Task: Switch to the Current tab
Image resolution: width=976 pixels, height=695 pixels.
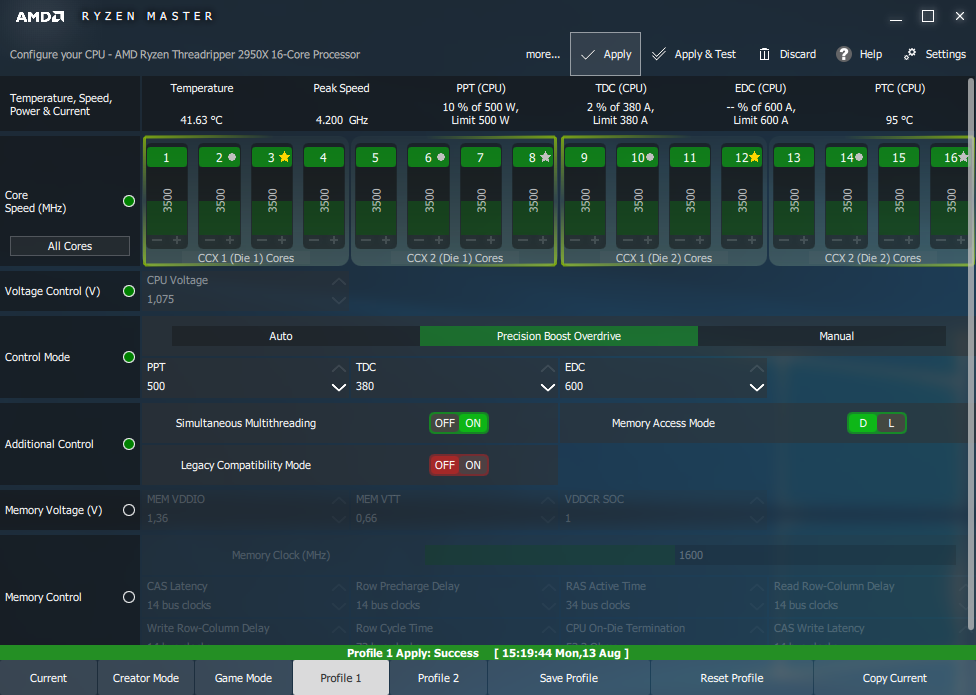Action: pyautogui.click(x=49, y=678)
